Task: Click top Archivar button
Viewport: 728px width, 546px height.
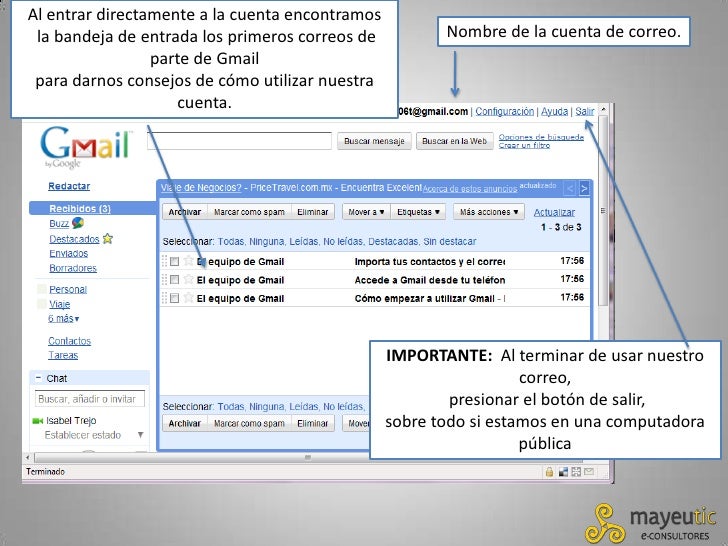Action: coord(185,212)
